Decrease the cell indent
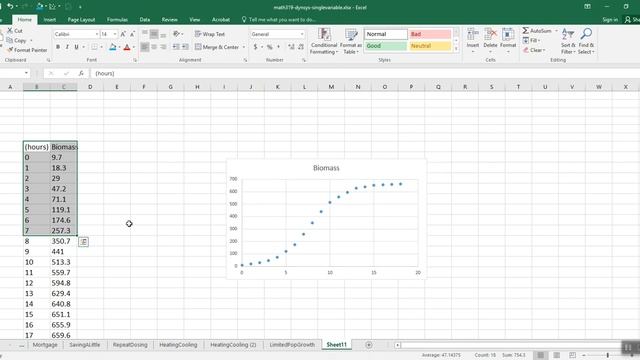This screenshot has height=360, width=640. pyautogui.click(x=176, y=47)
